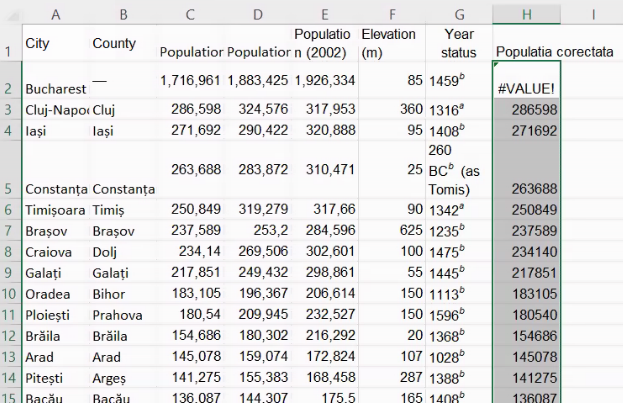This screenshot has height=403, width=623.
Task: Select the empty column I header
Action: [592, 14]
